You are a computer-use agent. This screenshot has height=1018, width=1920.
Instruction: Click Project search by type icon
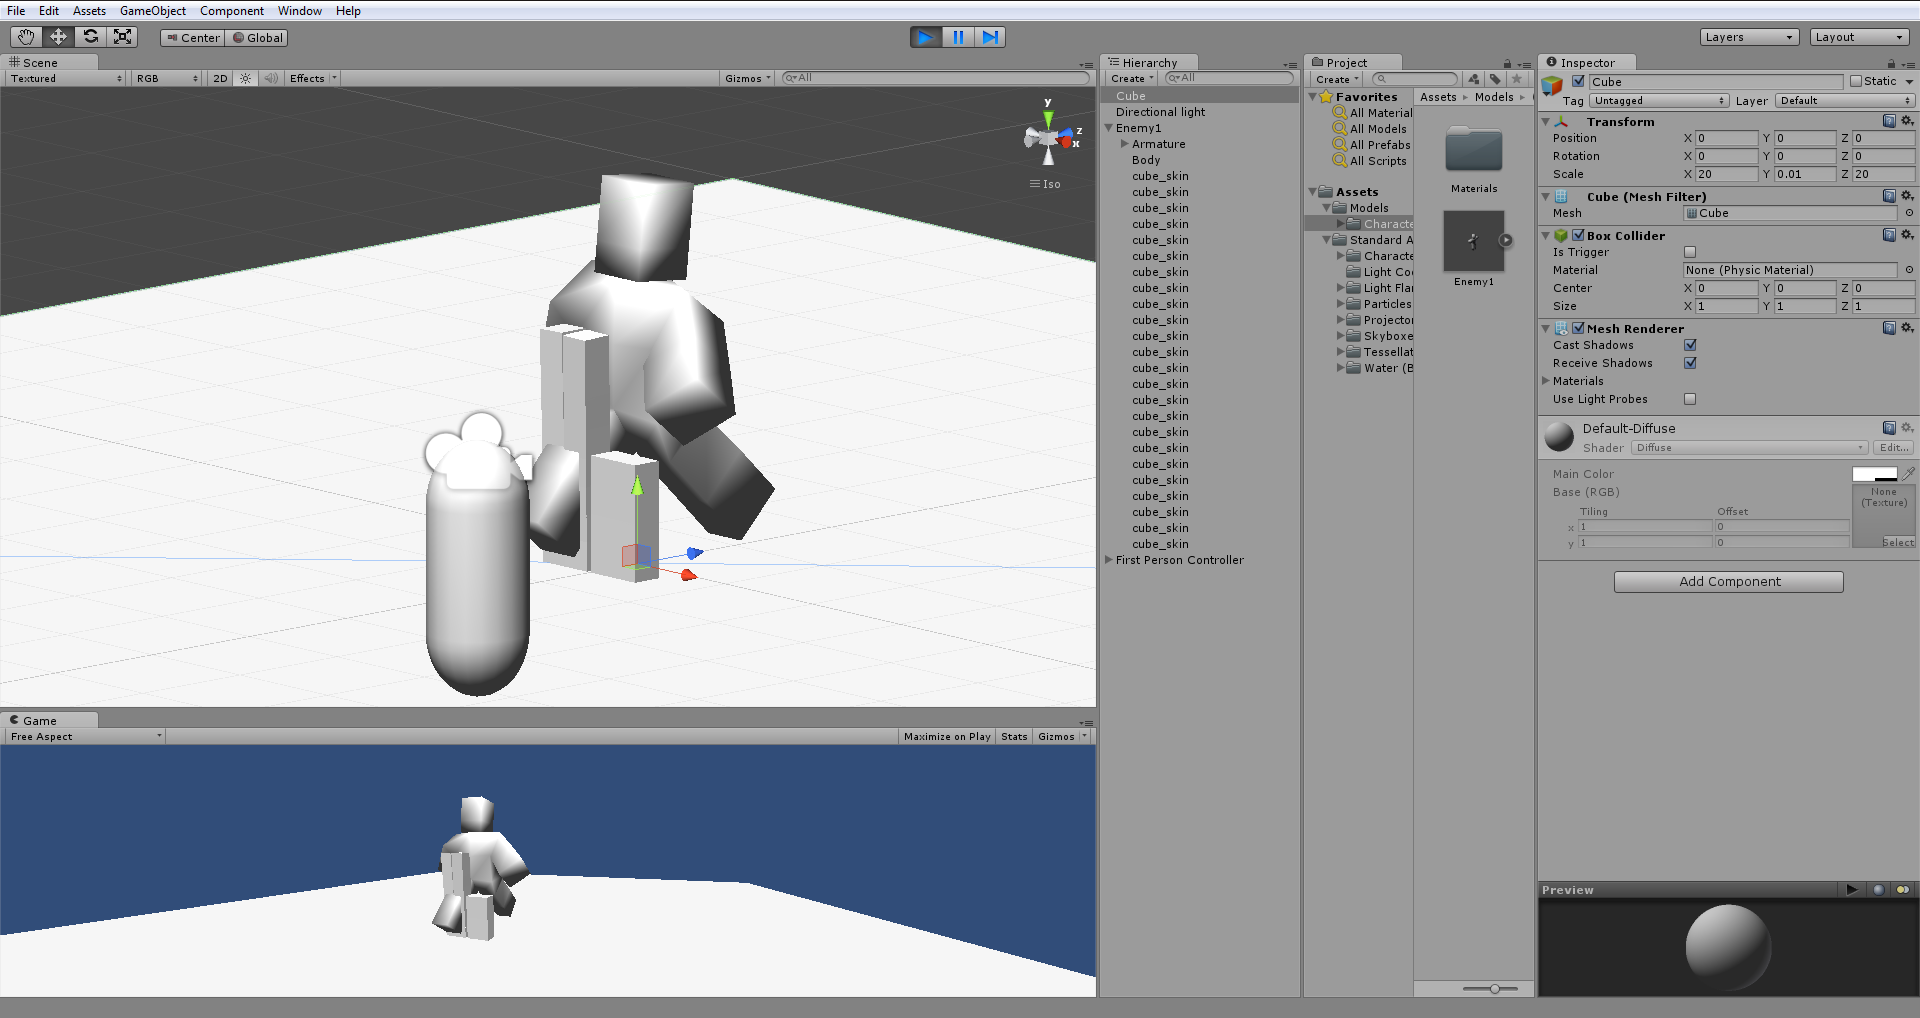click(1473, 79)
